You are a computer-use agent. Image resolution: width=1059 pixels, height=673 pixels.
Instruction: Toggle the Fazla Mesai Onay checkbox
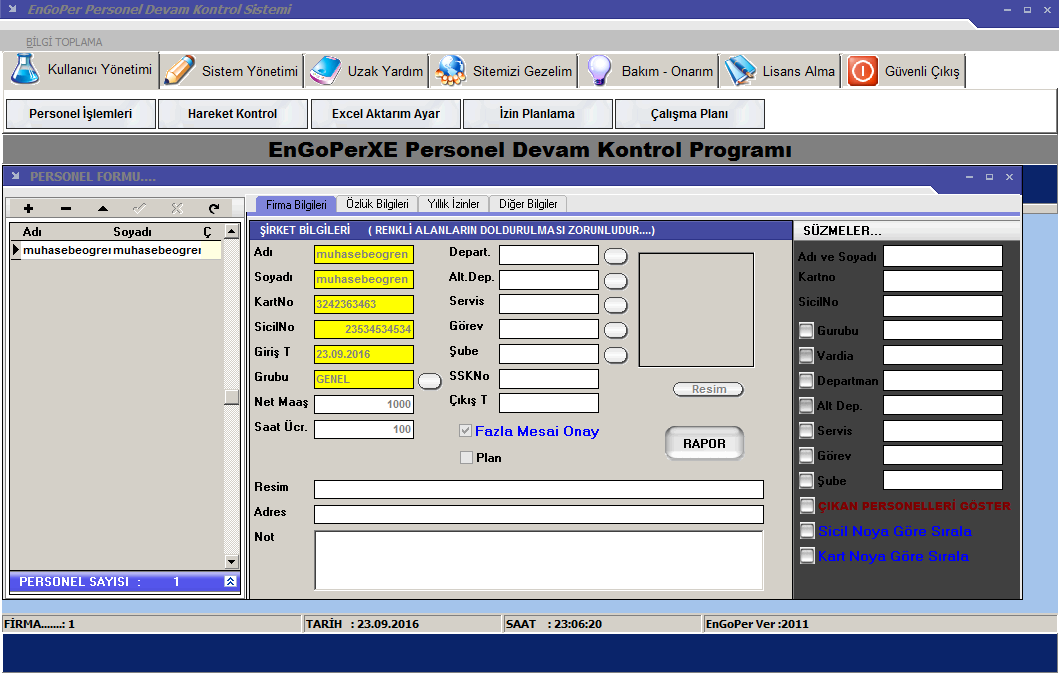coord(465,431)
